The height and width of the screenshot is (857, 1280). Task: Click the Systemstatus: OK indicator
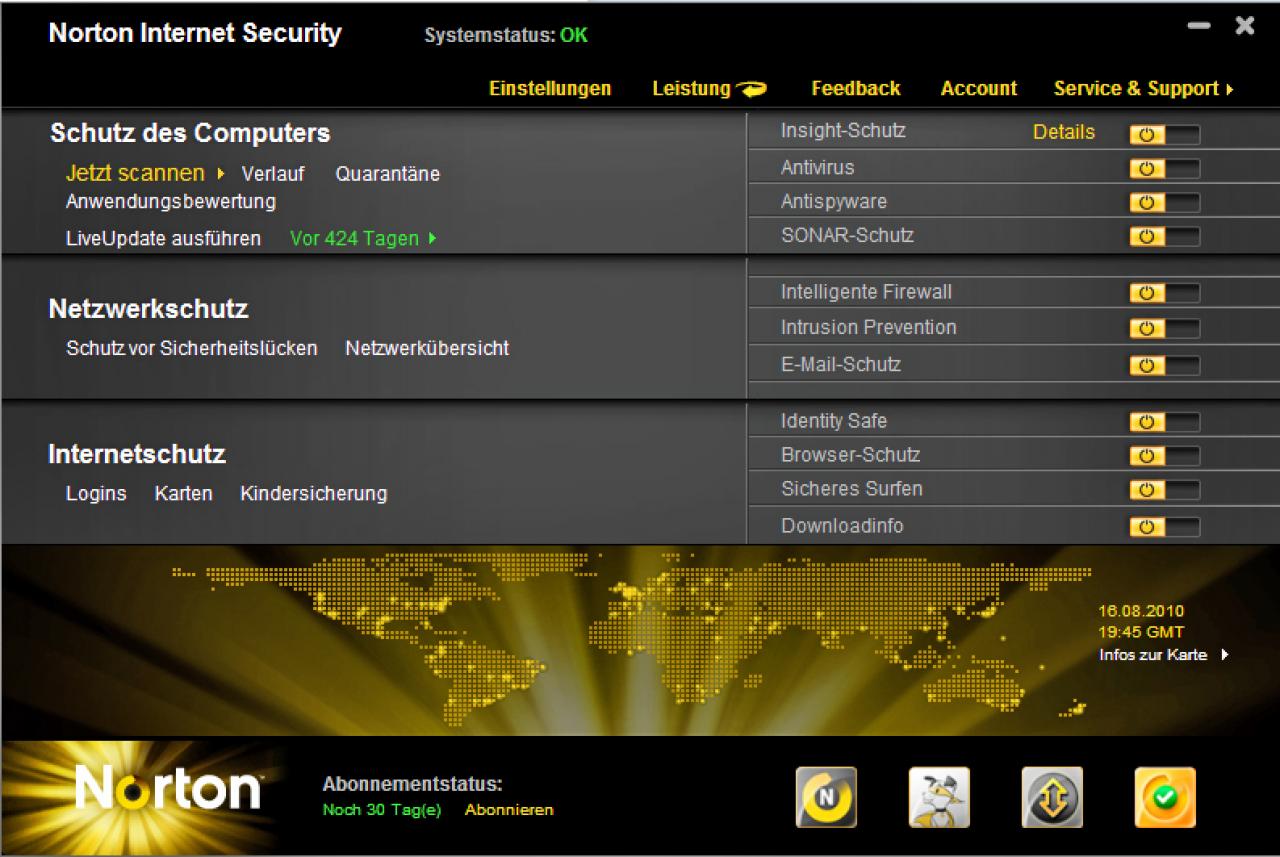coord(506,36)
